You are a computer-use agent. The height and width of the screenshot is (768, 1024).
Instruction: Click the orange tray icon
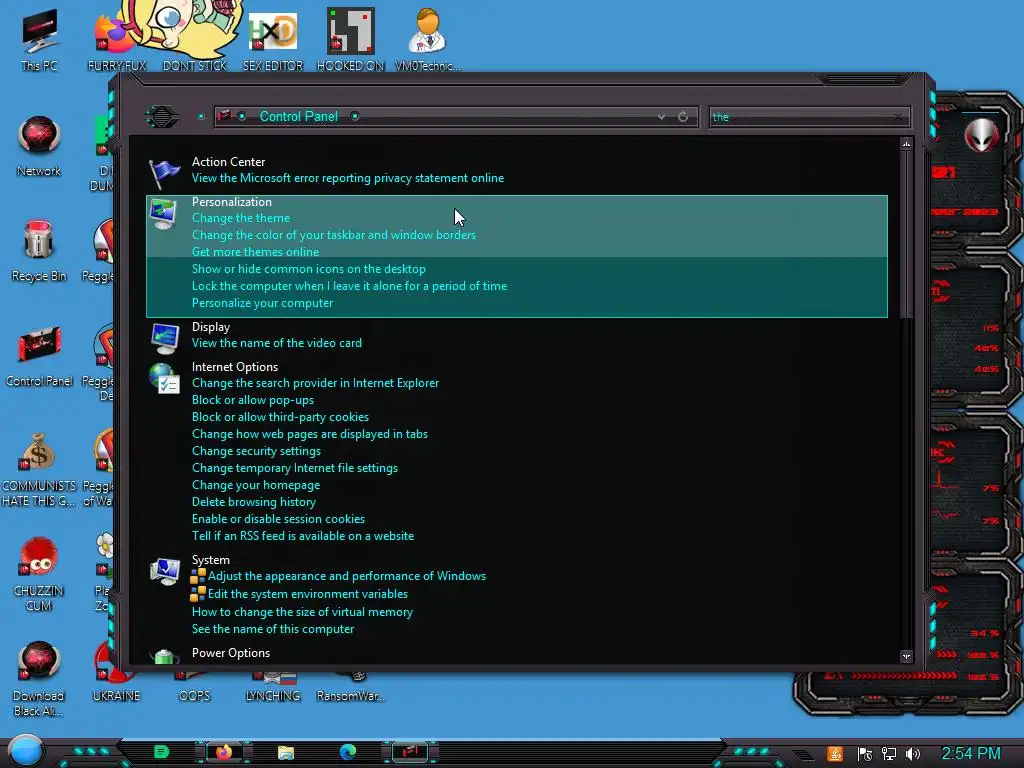pos(835,754)
